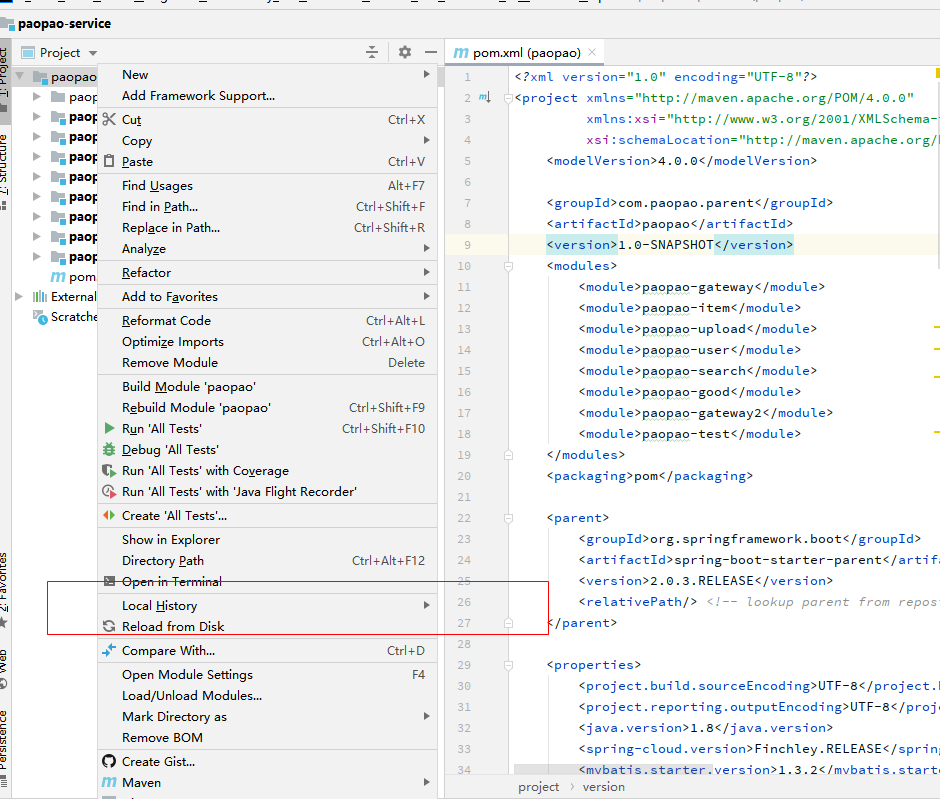Select Find in Path... menu entry
940x799 pixels.
tap(267, 206)
